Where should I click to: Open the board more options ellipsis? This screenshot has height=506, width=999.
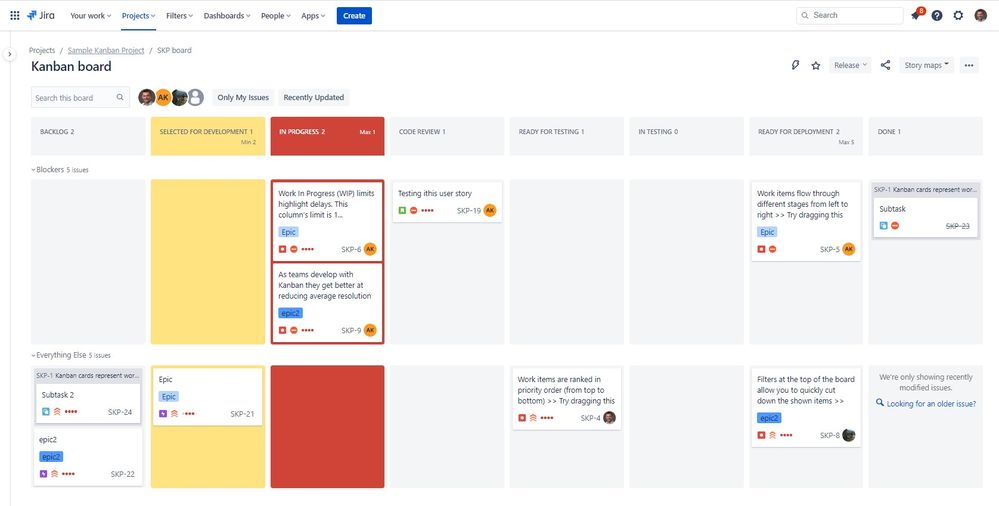click(968, 65)
